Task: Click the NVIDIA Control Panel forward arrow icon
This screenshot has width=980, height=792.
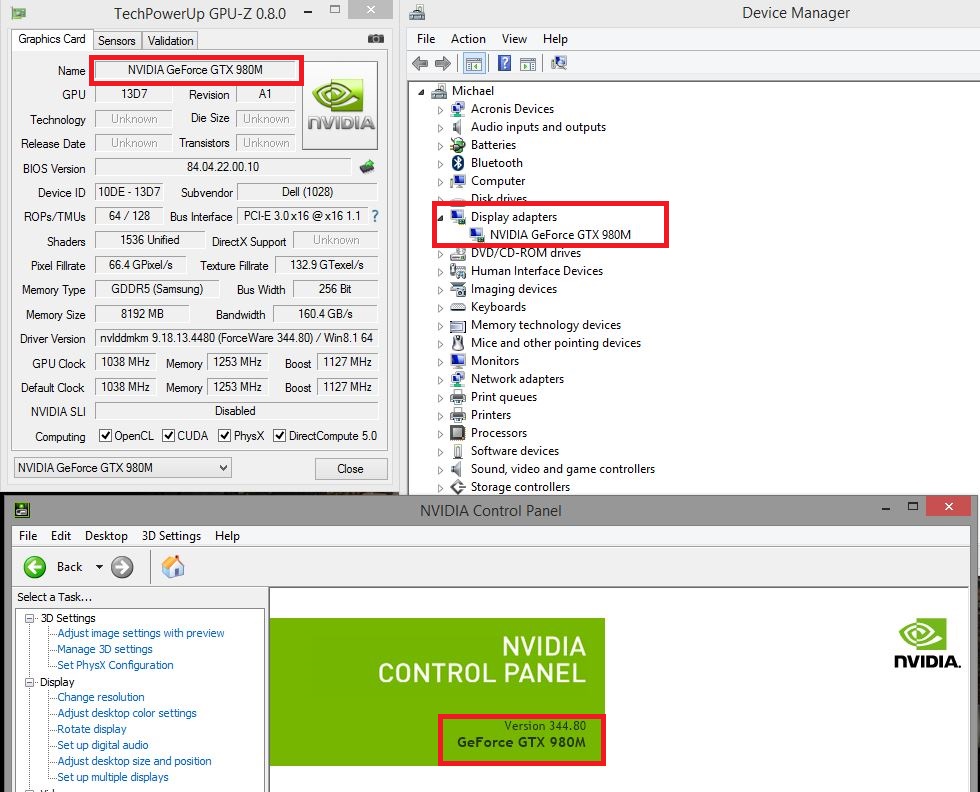Action: (x=122, y=567)
